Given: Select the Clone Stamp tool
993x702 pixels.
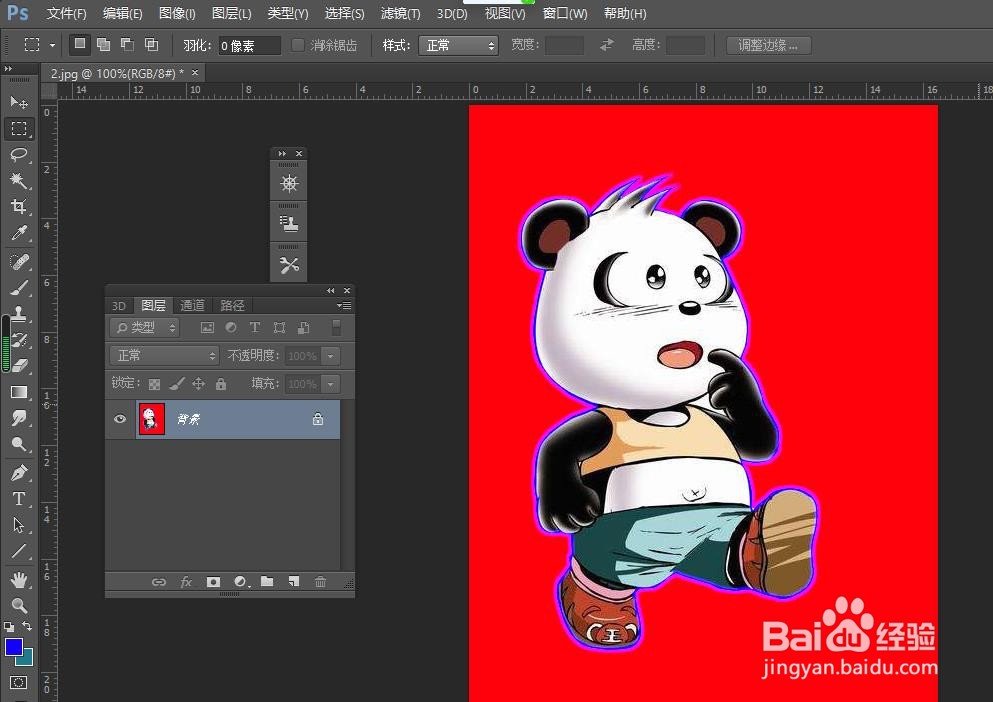Looking at the screenshot, I should 19,314.
